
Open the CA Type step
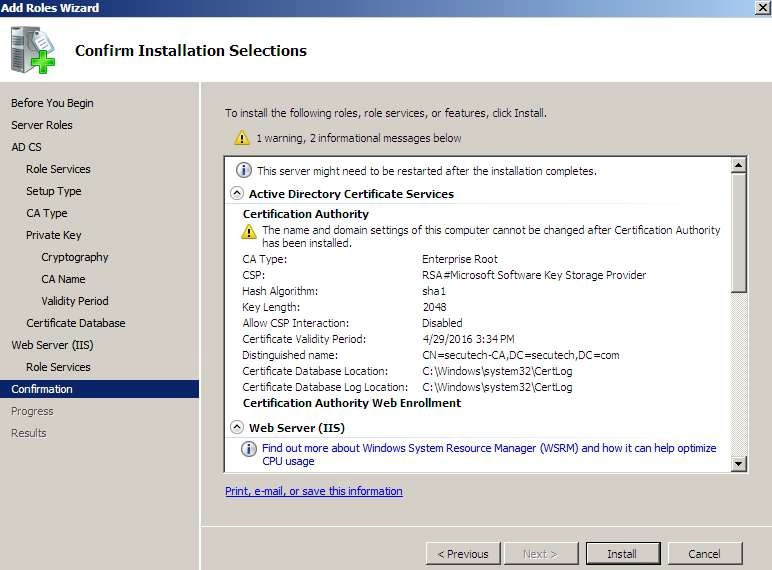(47, 213)
